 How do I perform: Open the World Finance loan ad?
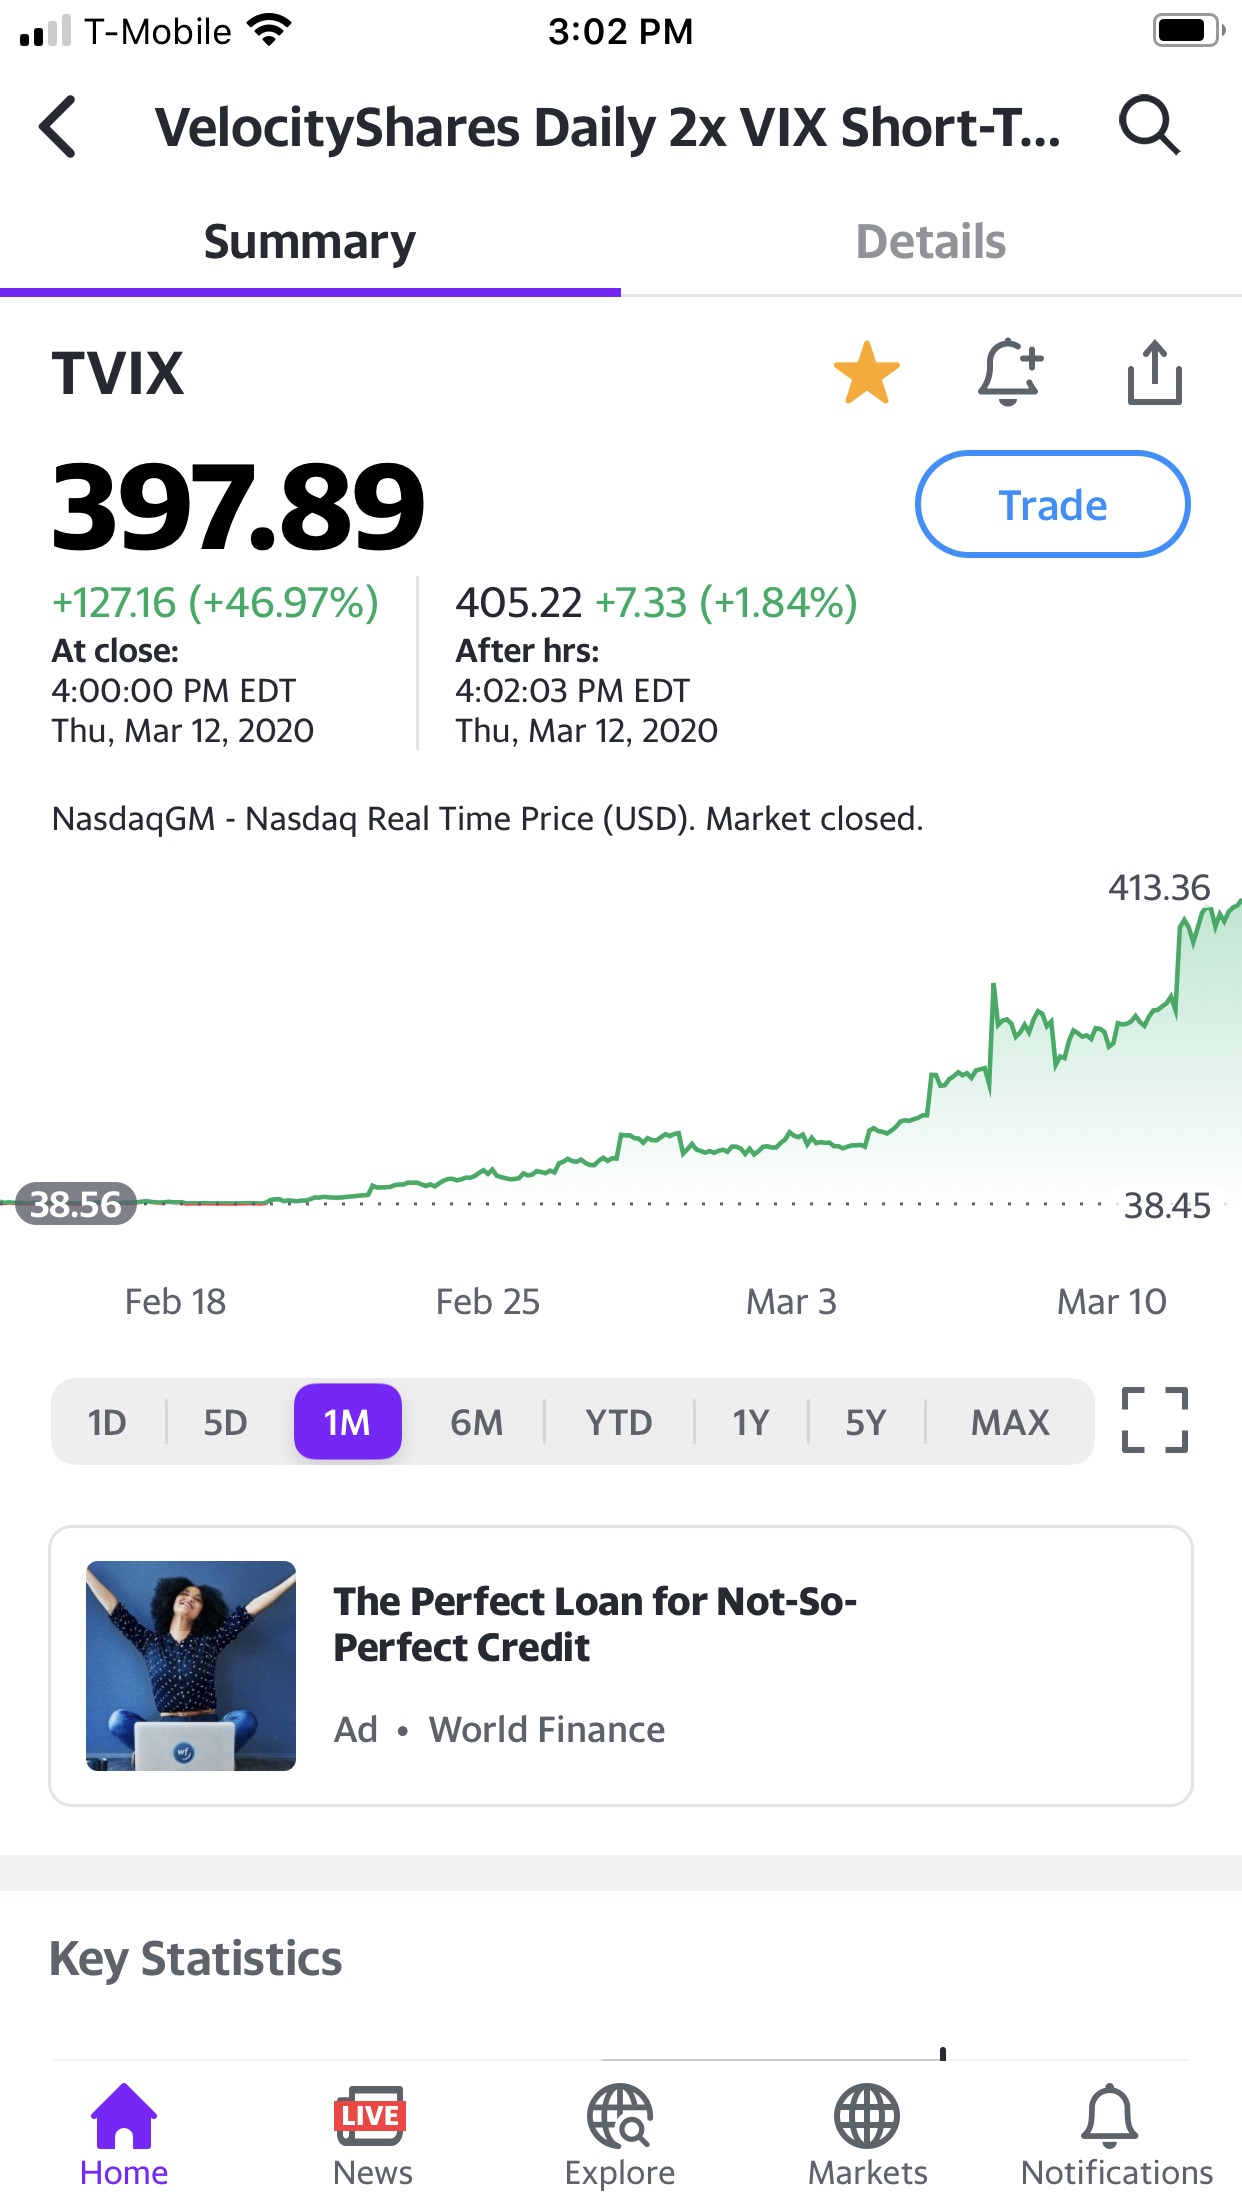click(x=596, y=1625)
